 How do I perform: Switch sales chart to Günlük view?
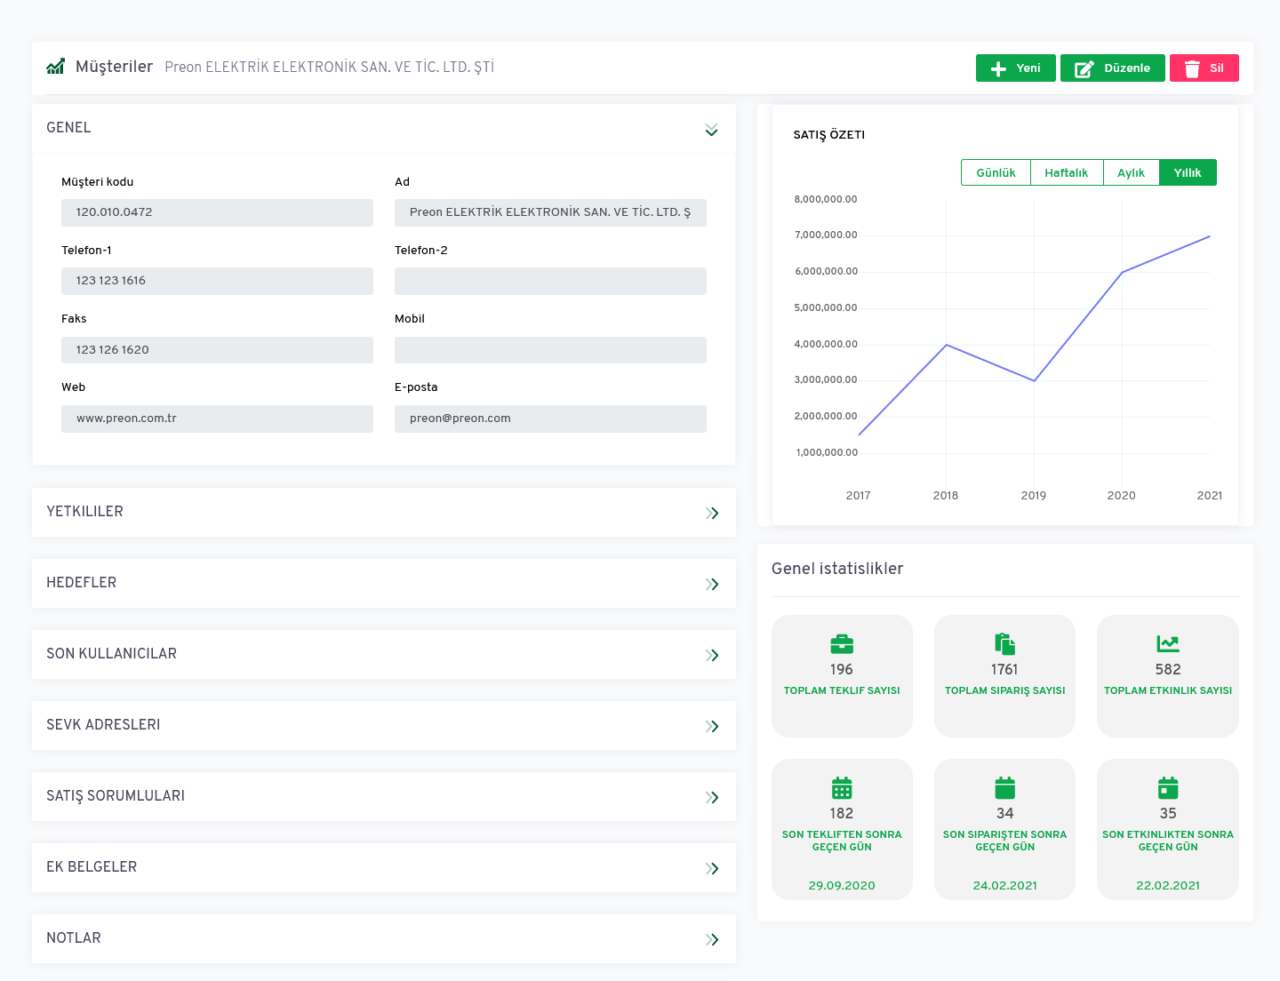(996, 173)
